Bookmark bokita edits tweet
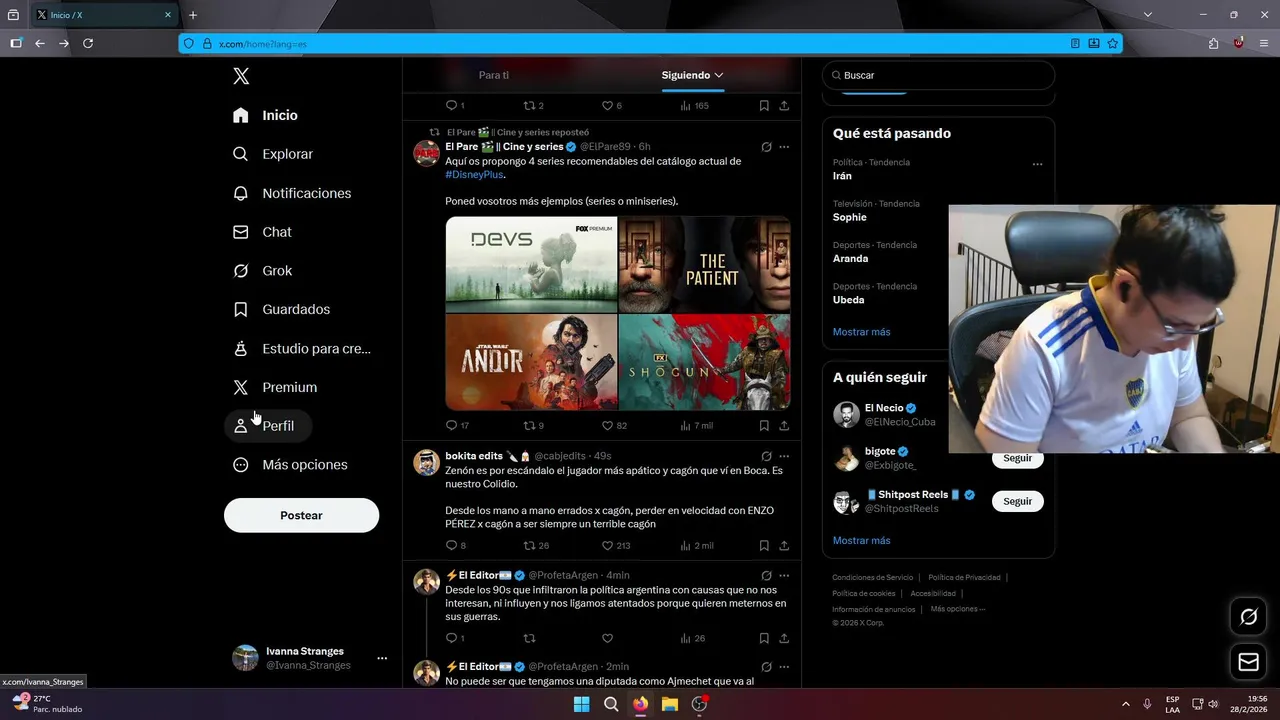Viewport: 1280px width, 720px height. (764, 546)
